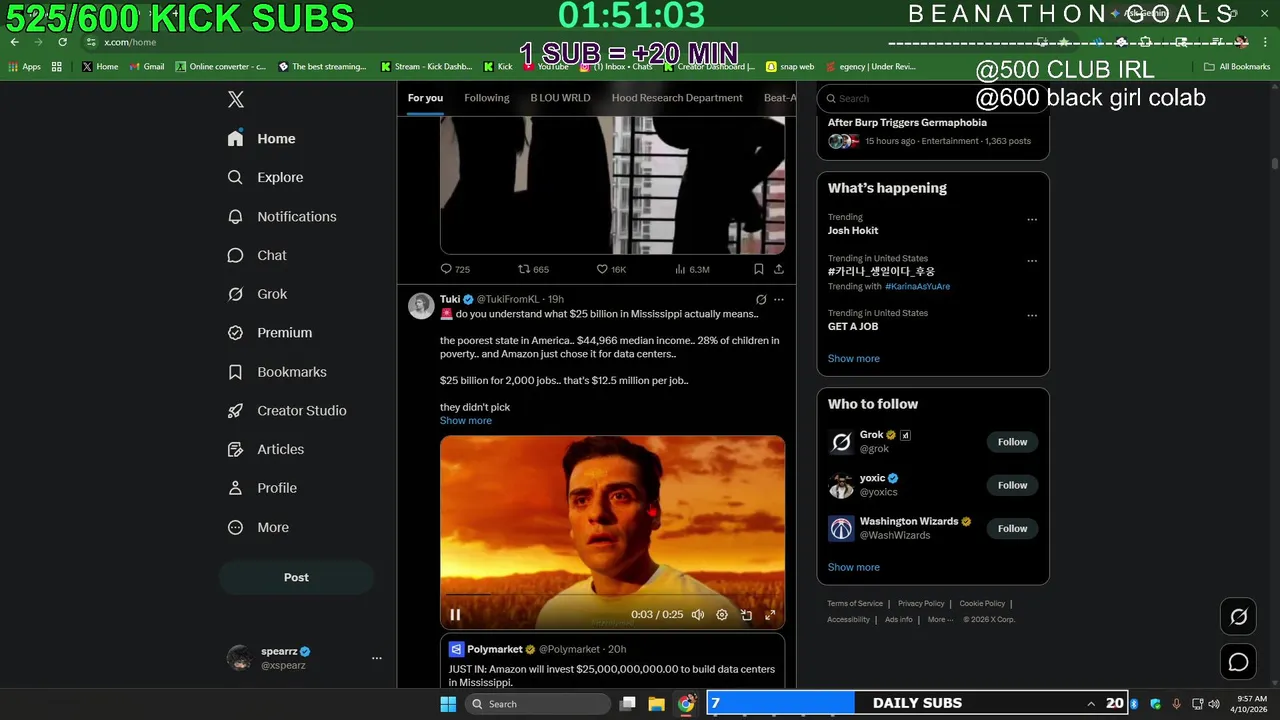Toggle picture-in-picture for the video
1280x720 pixels.
746,615
